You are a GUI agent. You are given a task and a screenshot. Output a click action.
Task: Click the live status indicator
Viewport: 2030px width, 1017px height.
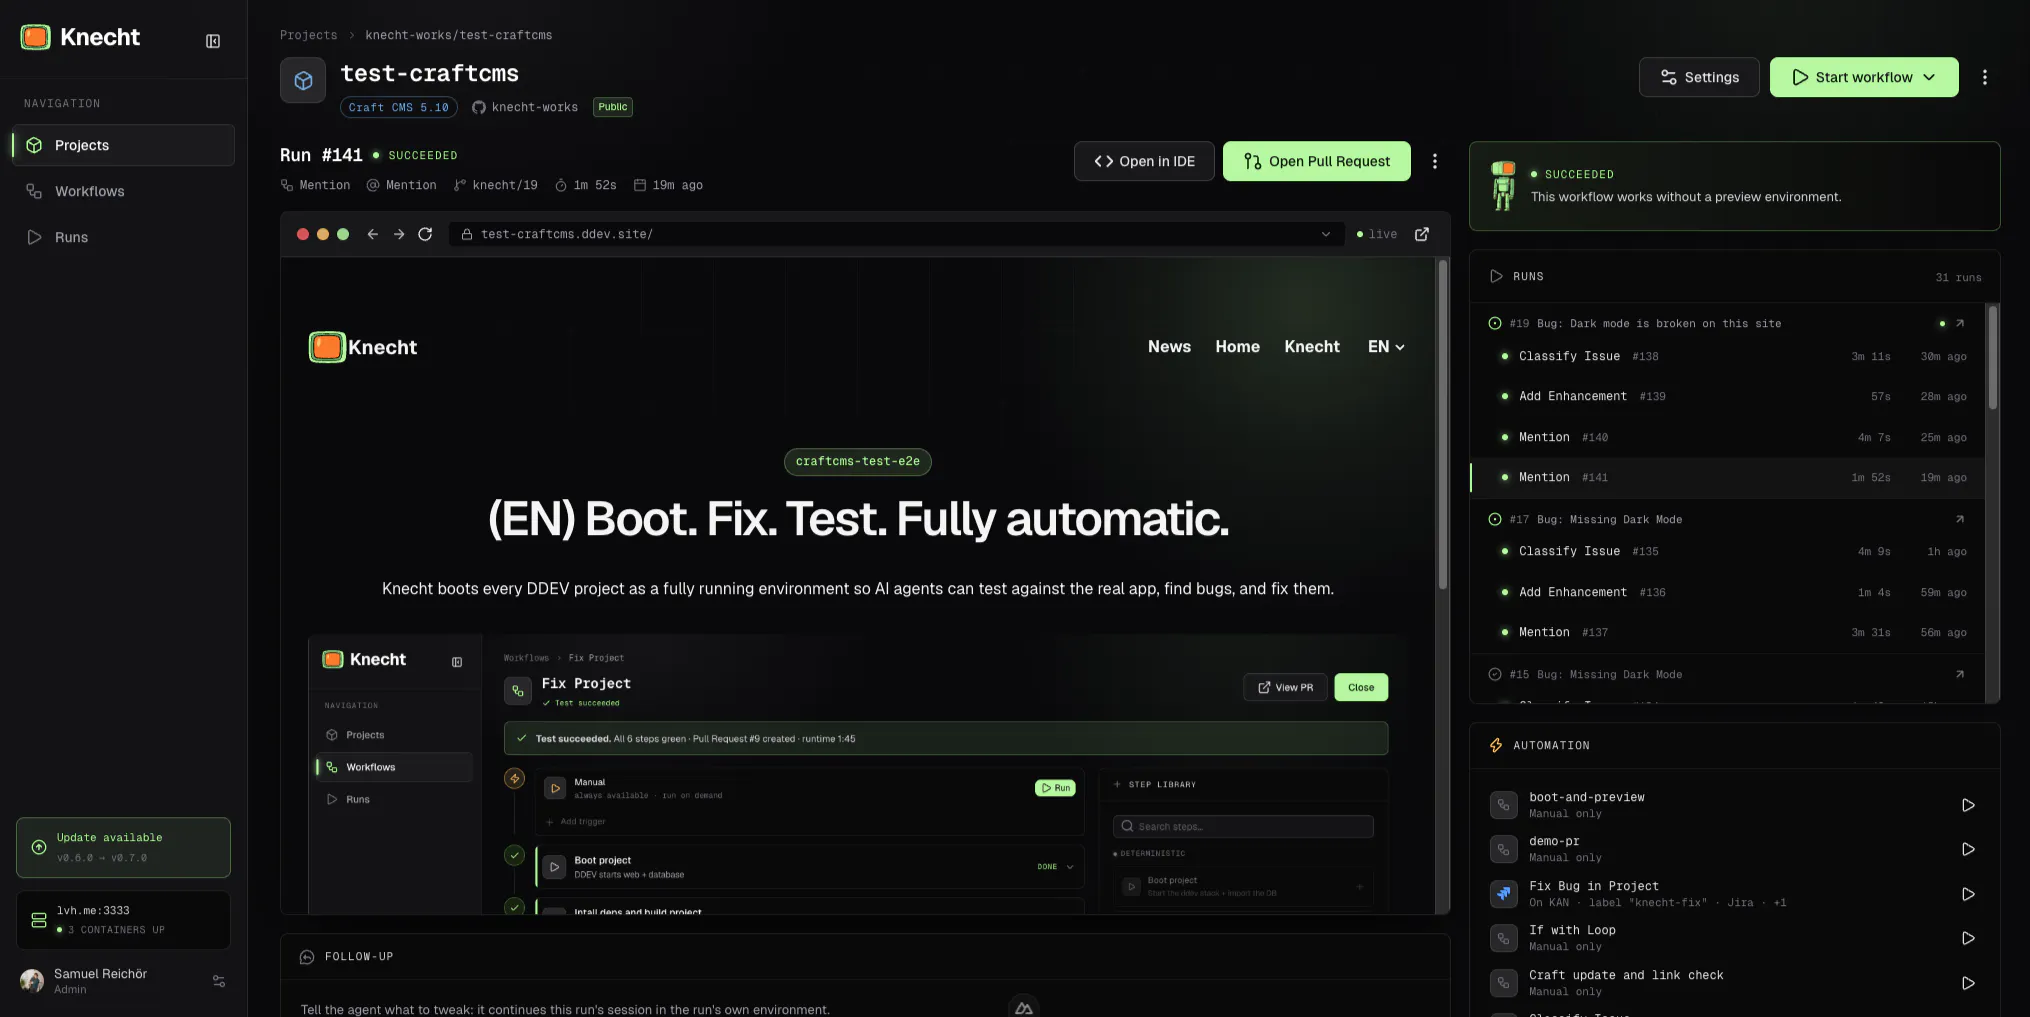1377,234
